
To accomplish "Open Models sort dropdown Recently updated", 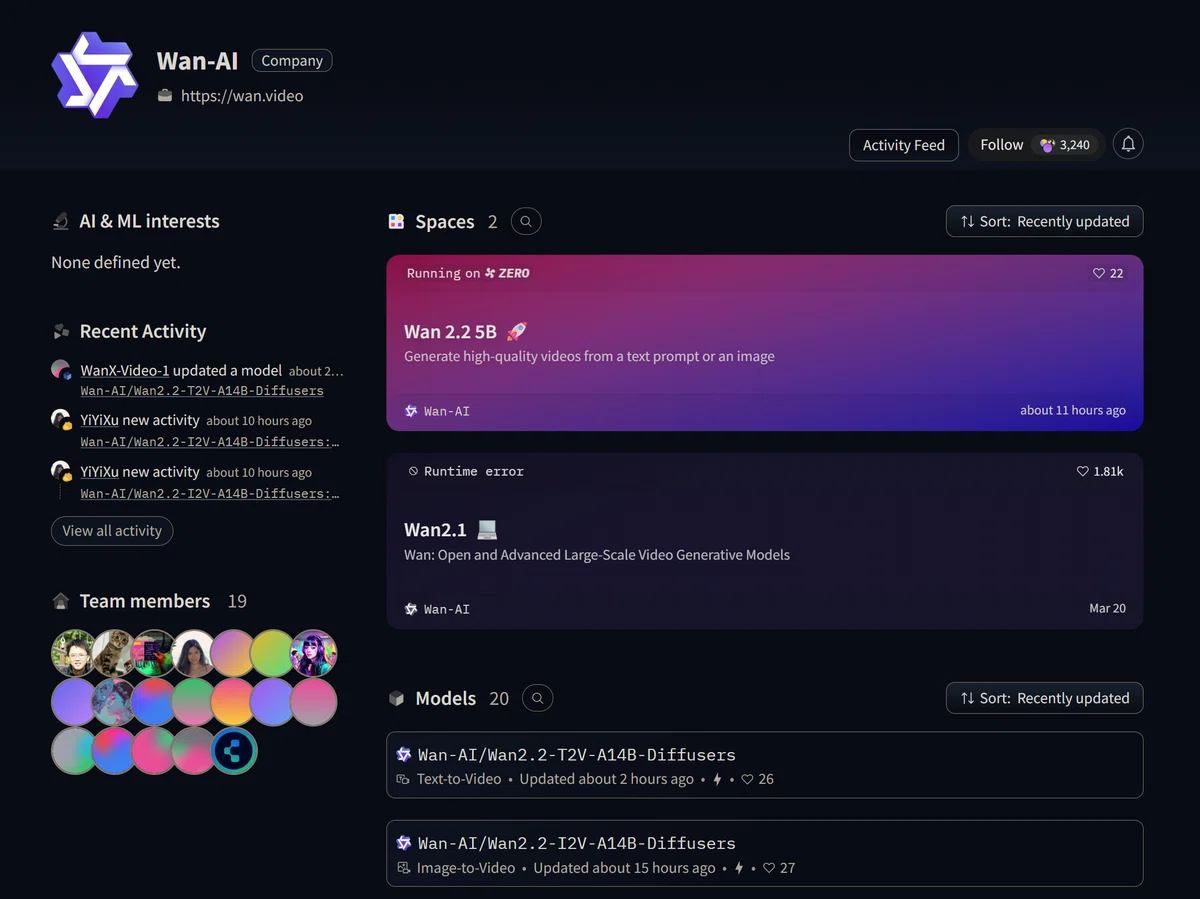I will tap(1044, 698).
